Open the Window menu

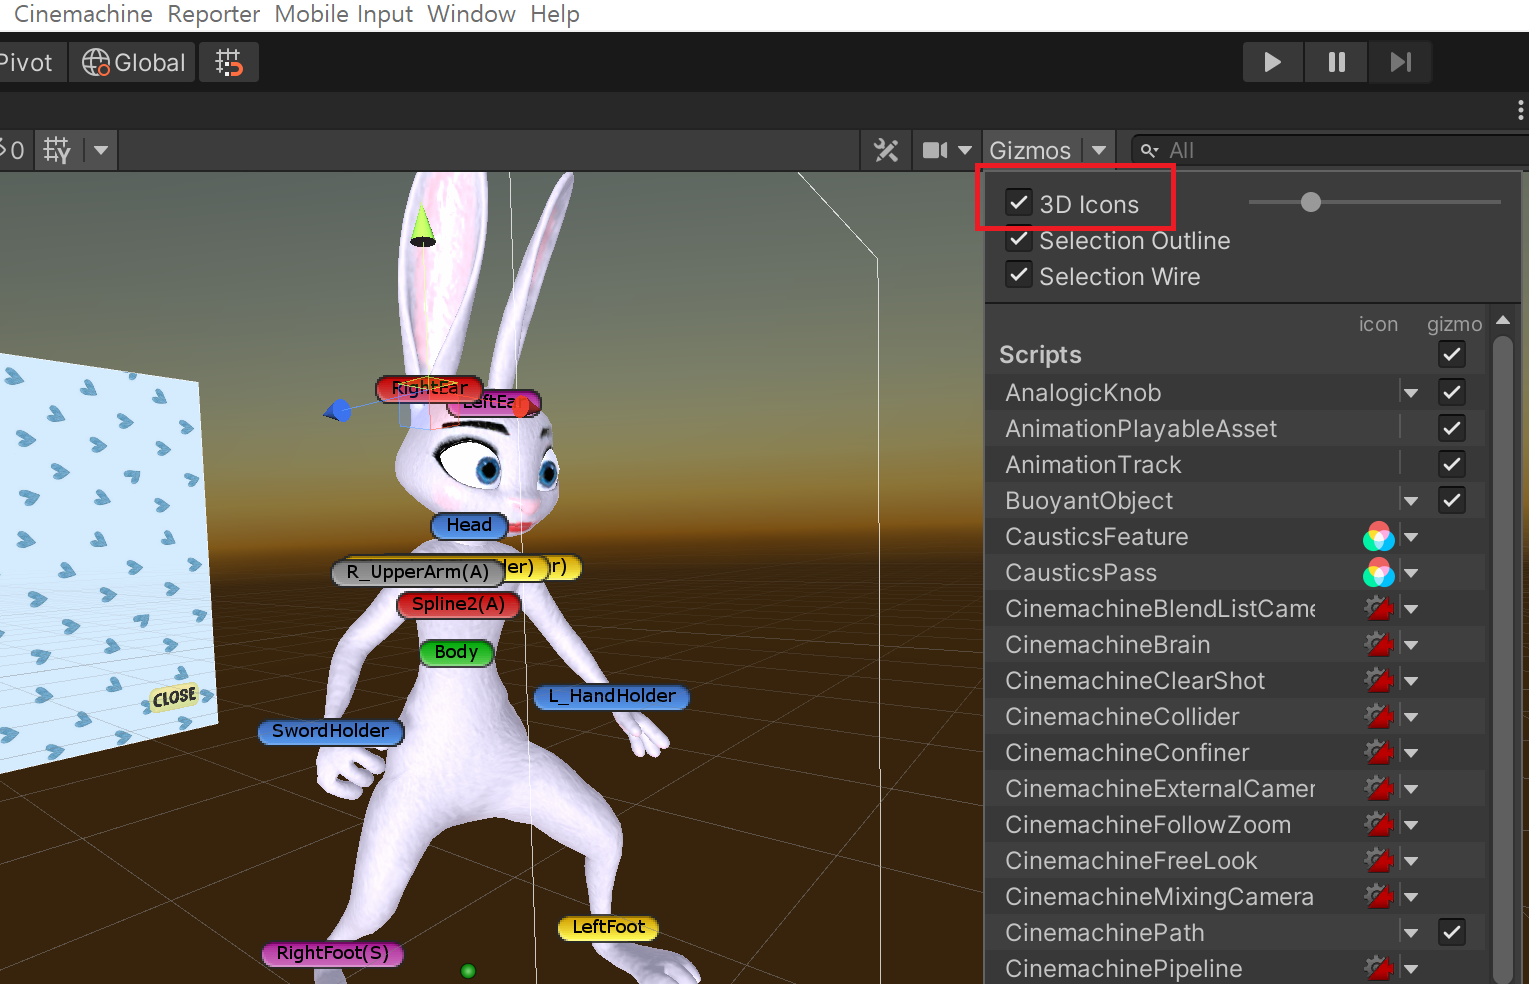tap(471, 14)
